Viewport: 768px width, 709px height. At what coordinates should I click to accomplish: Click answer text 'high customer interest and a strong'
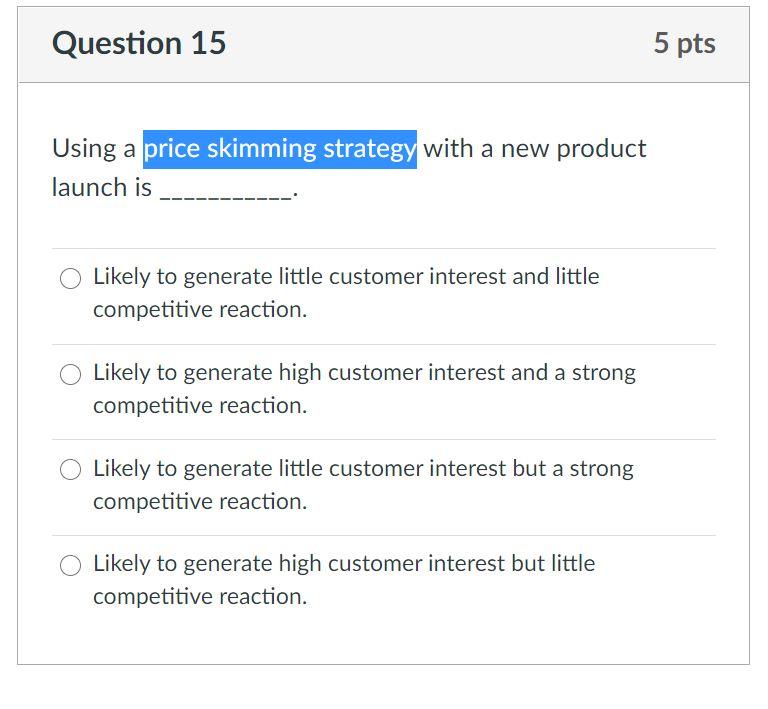coord(457,373)
